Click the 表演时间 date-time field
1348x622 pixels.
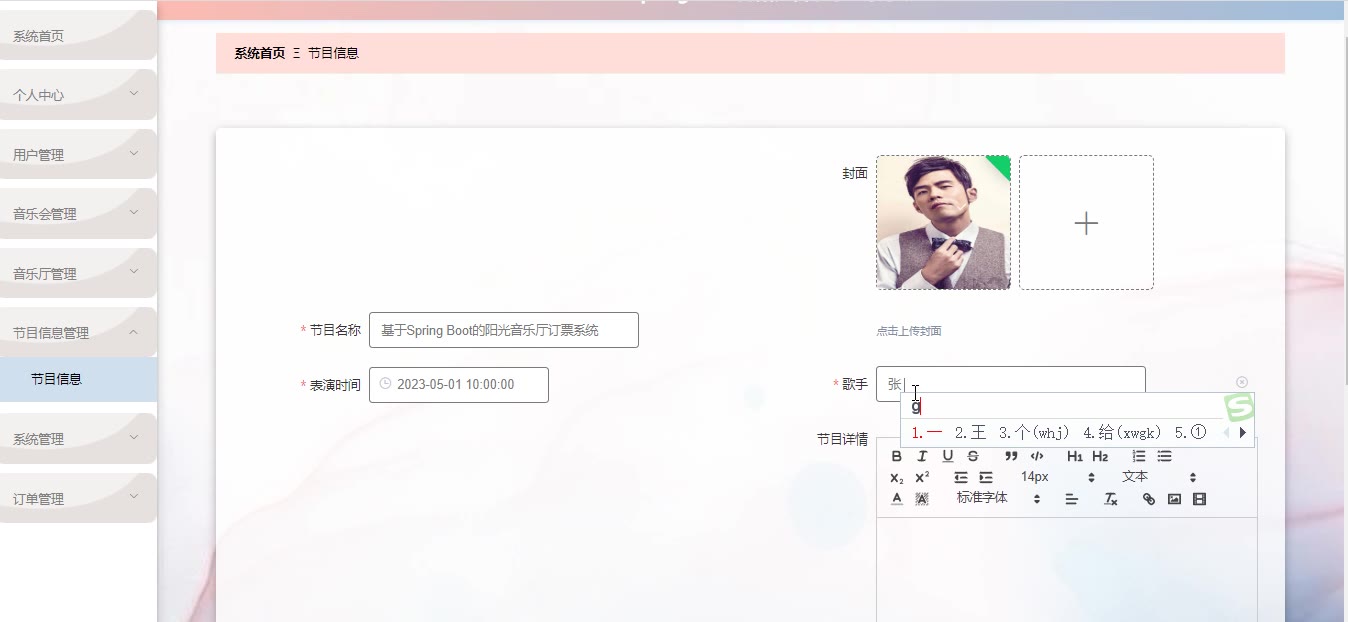click(459, 384)
